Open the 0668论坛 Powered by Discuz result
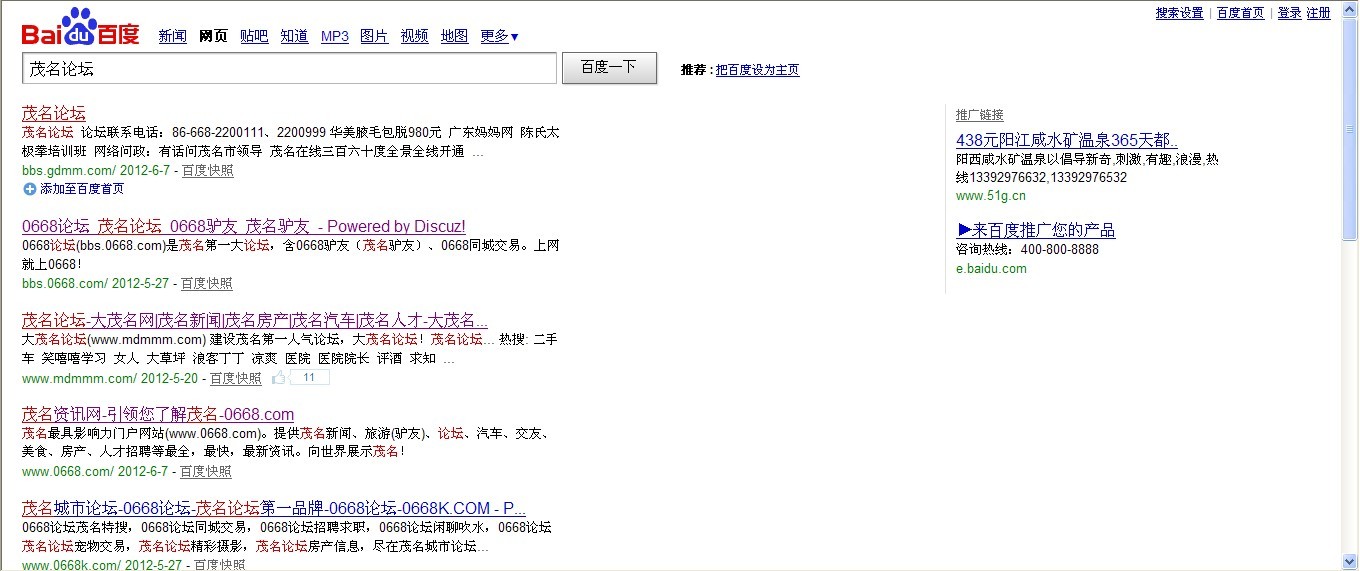The height and width of the screenshot is (571, 1360). pyautogui.click(x=244, y=226)
